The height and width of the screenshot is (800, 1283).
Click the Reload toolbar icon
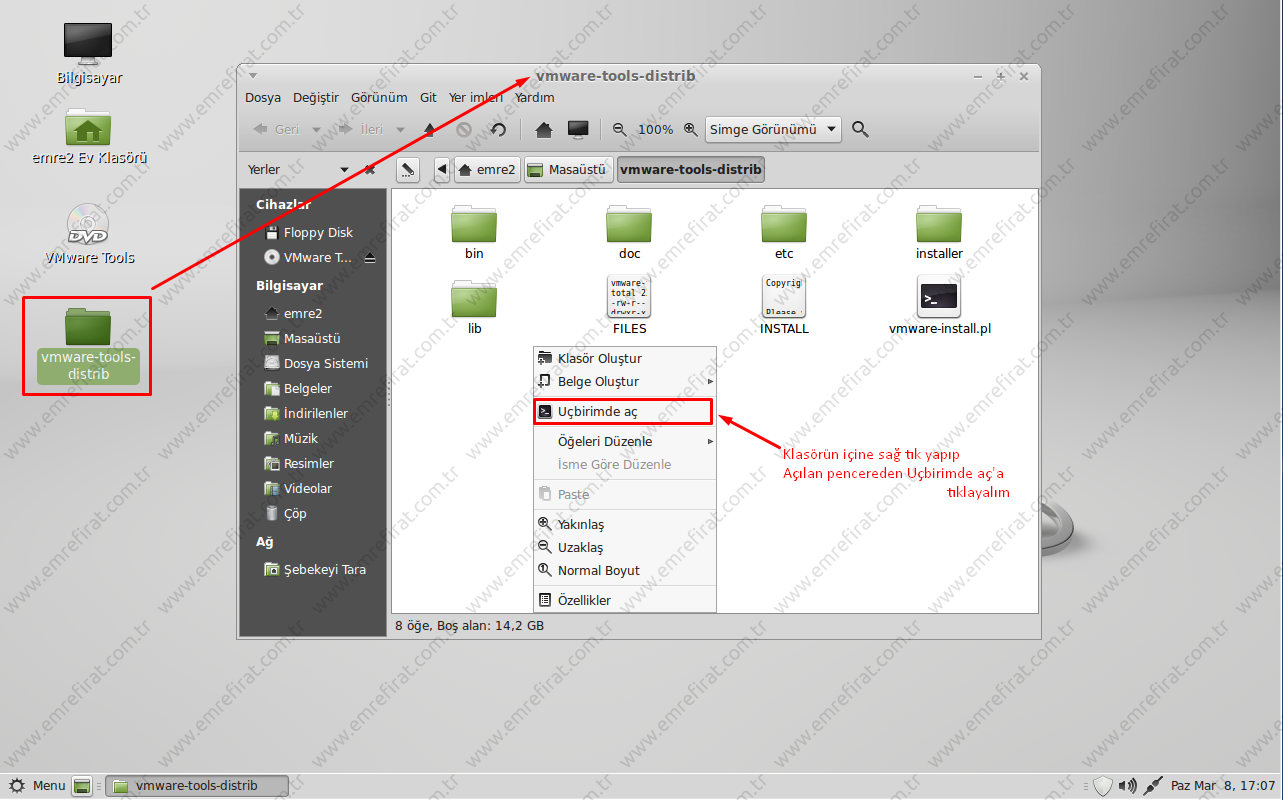498,130
